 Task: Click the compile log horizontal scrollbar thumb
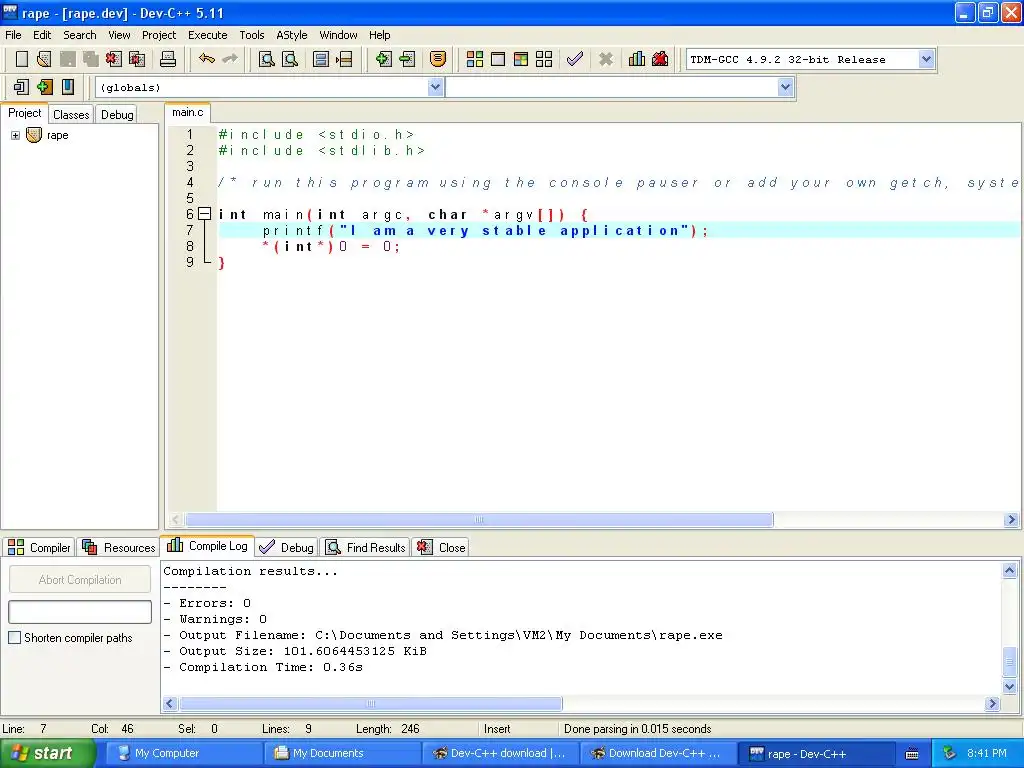point(370,703)
